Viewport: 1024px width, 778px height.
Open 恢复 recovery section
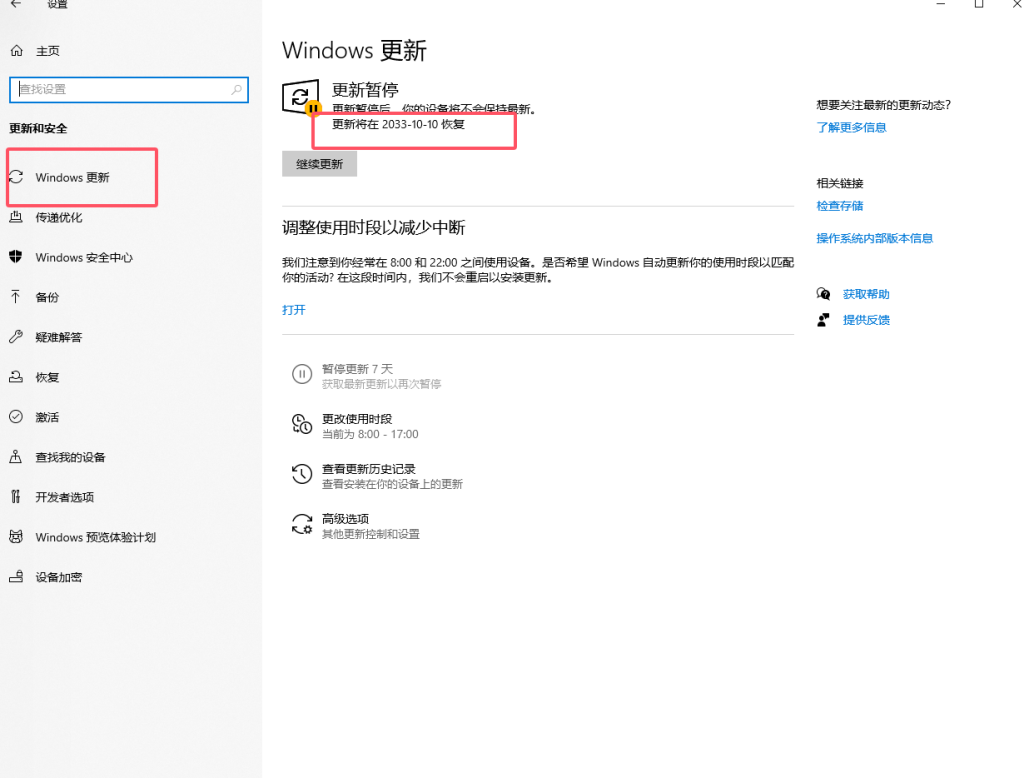coord(47,378)
